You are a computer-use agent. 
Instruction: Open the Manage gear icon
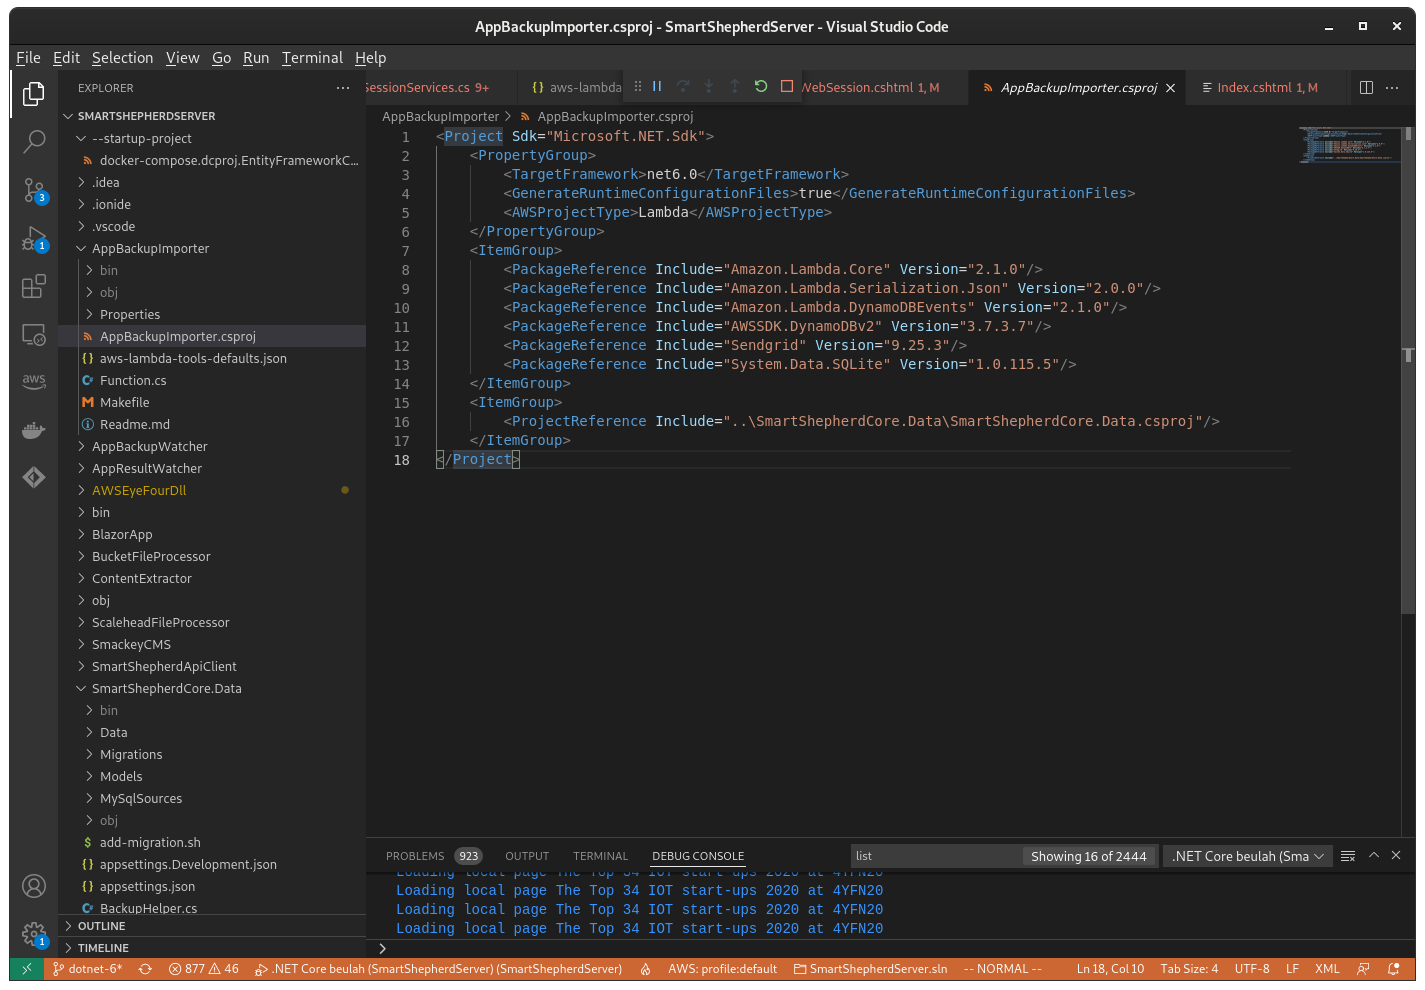pyautogui.click(x=34, y=934)
